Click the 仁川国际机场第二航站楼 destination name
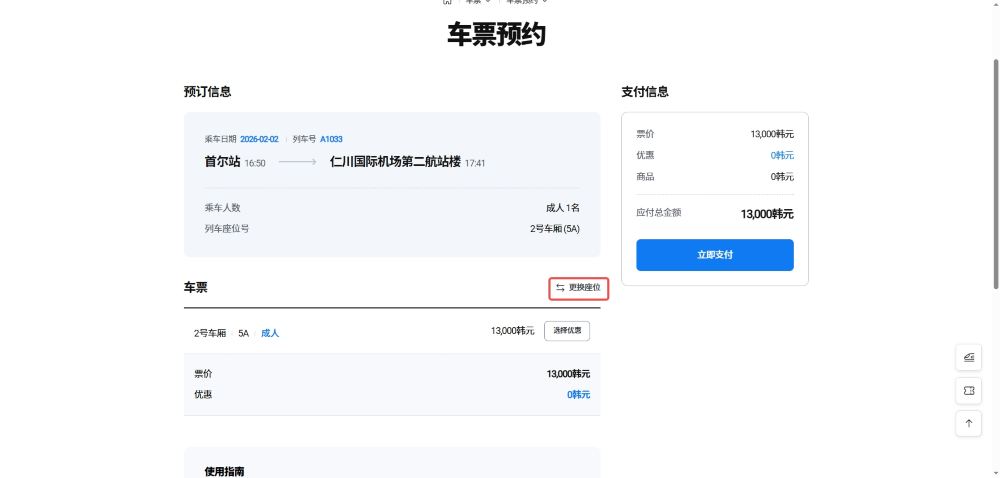 point(395,162)
